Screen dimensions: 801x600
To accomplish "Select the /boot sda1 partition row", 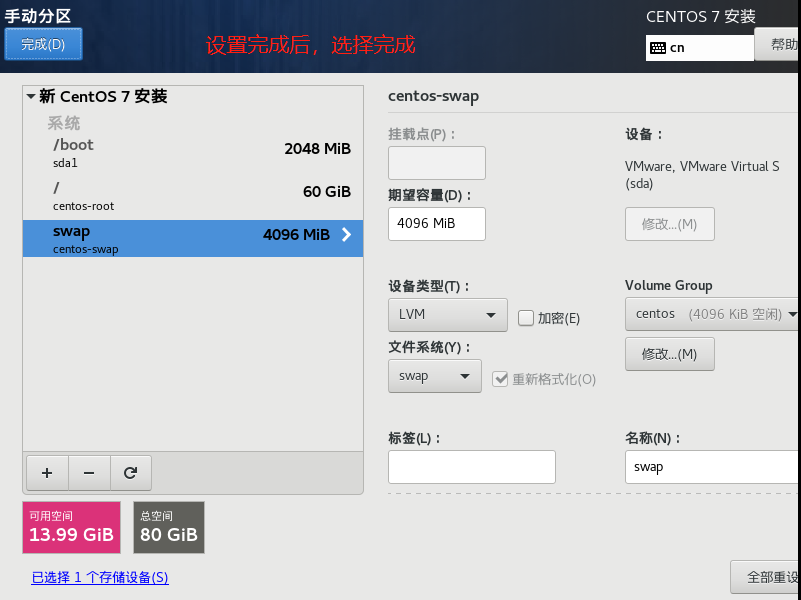I will (x=193, y=153).
